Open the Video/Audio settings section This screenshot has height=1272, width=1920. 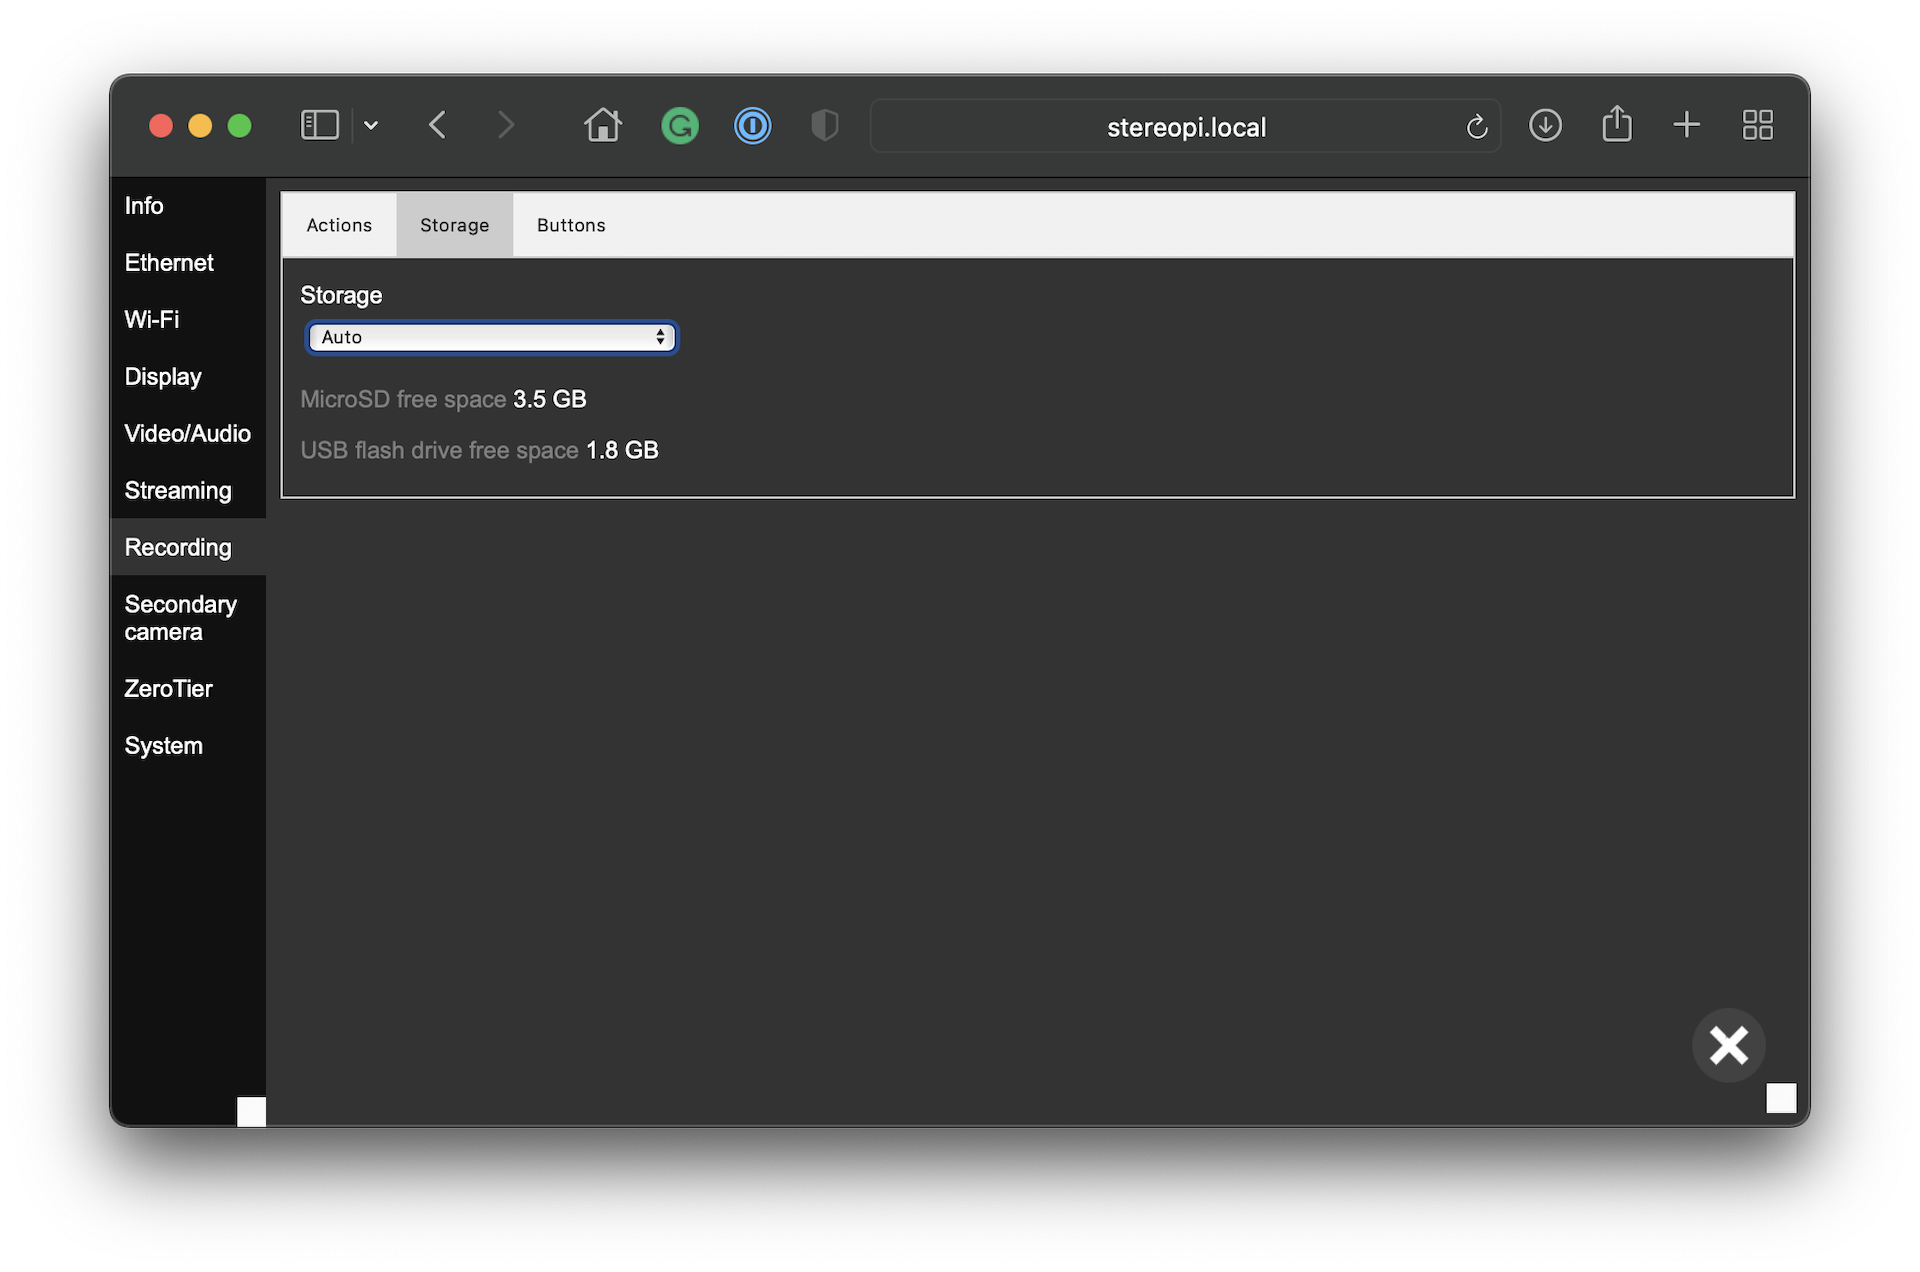[x=187, y=433]
